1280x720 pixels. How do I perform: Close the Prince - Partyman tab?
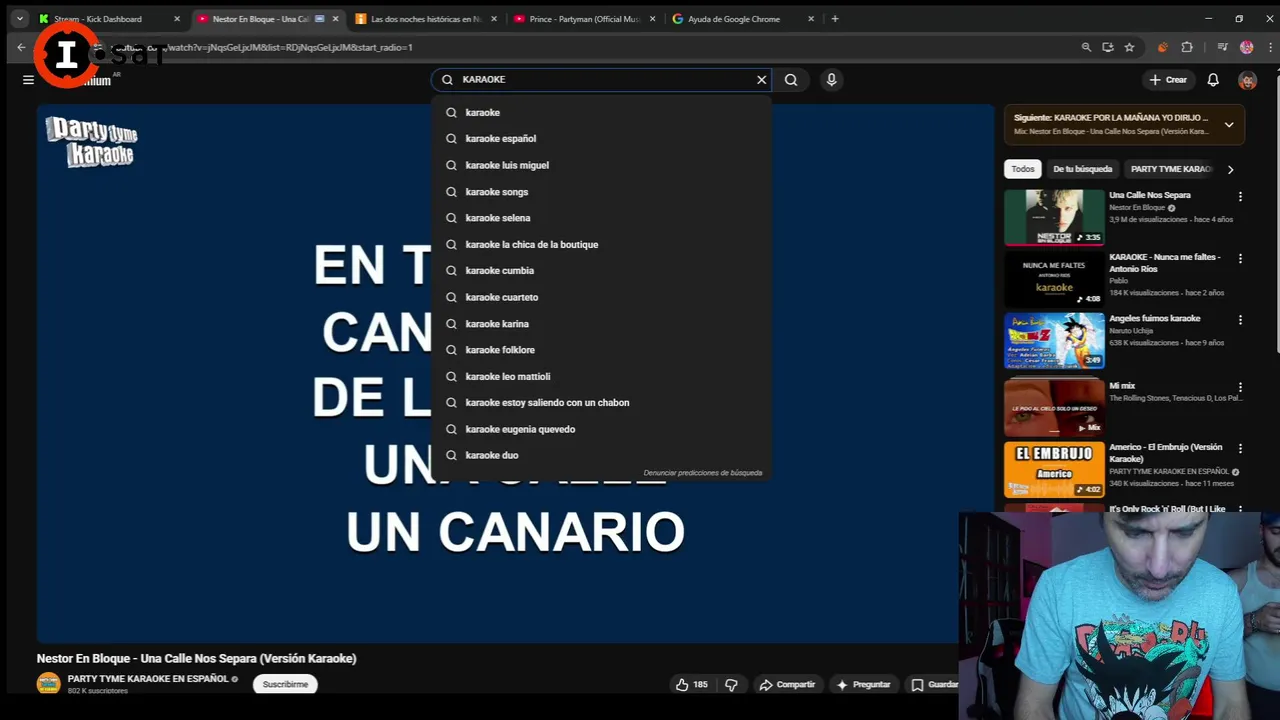pos(652,19)
